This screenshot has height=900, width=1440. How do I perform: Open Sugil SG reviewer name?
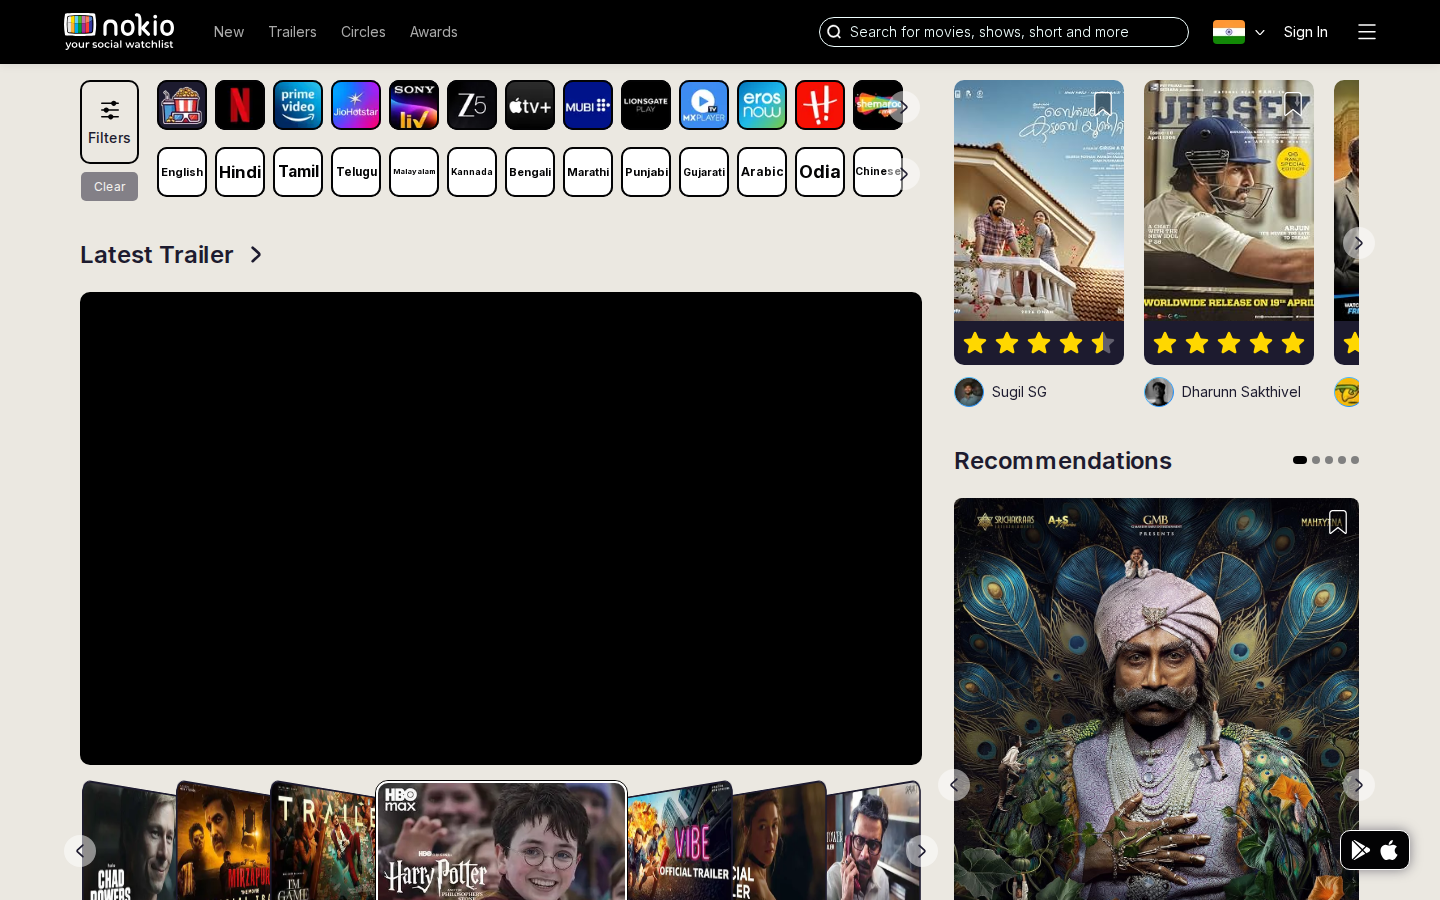coord(1019,392)
